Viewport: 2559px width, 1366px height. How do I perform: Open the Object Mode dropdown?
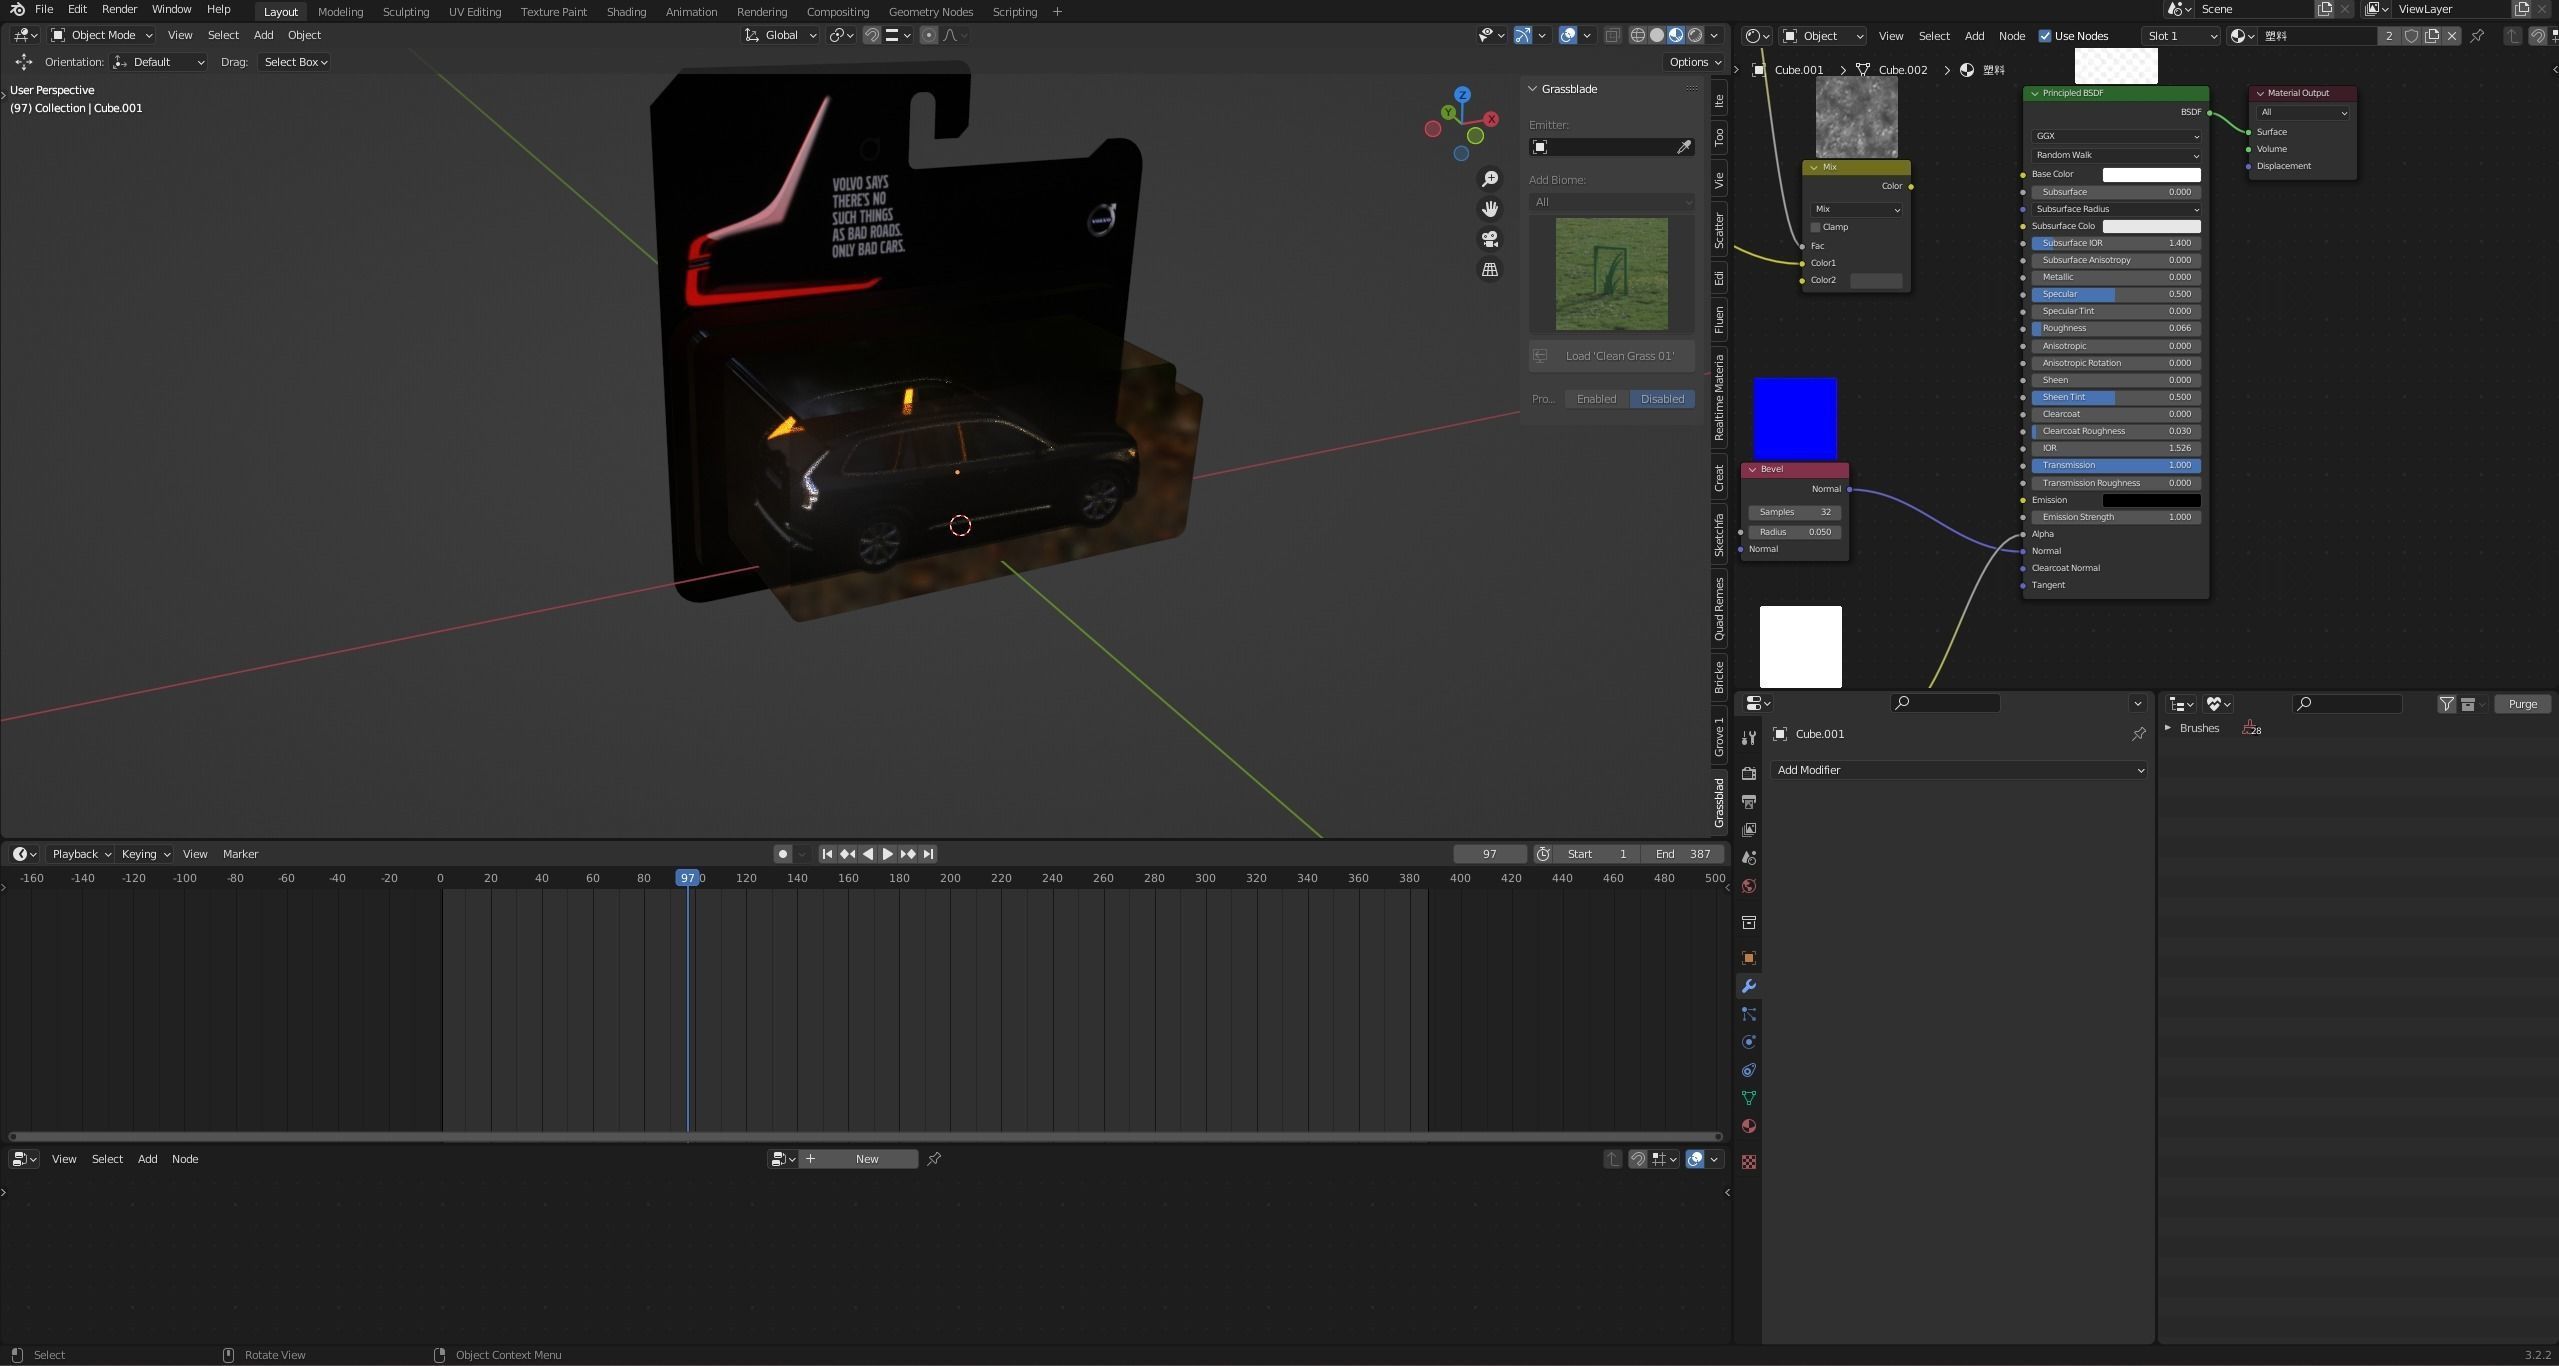pyautogui.click(x=102, y=35)
